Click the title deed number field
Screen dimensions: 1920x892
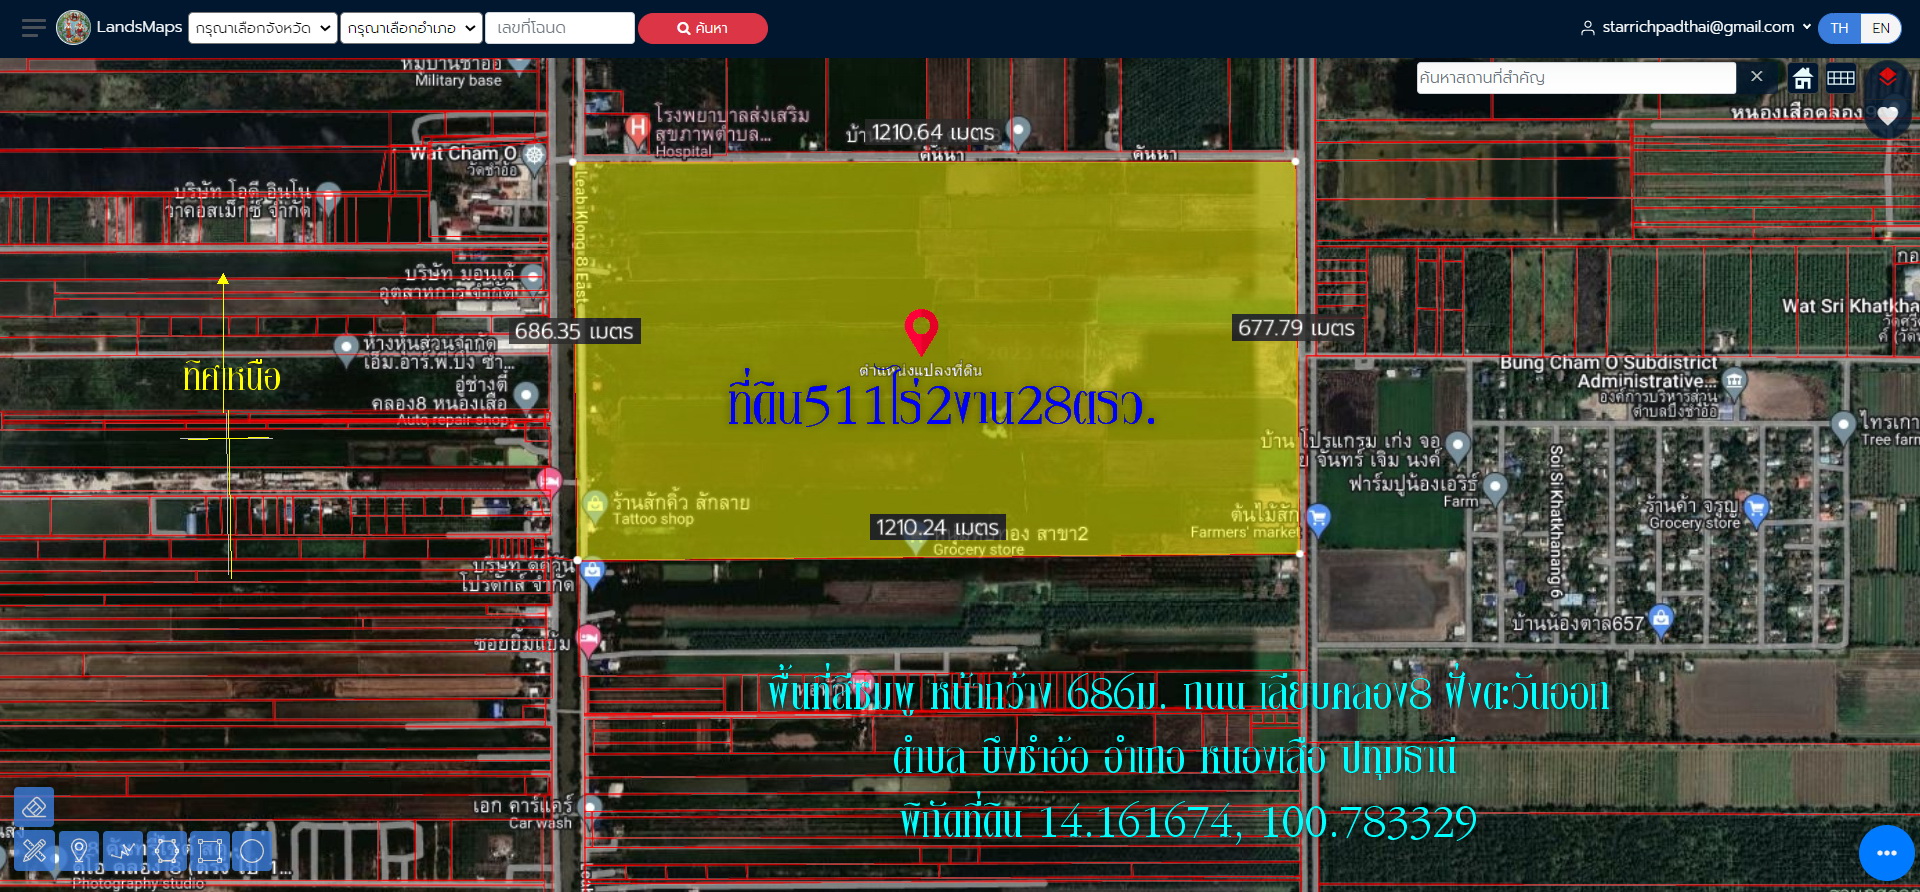(559, 28)
